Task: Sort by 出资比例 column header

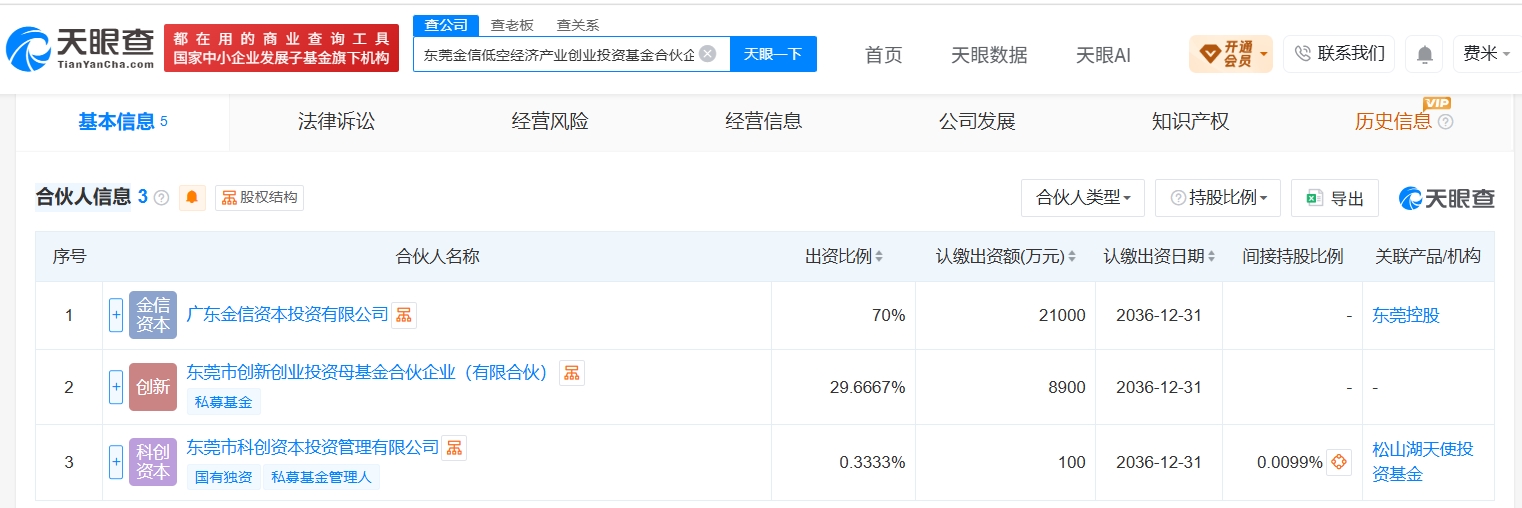Action: click(x=844, y=256)
